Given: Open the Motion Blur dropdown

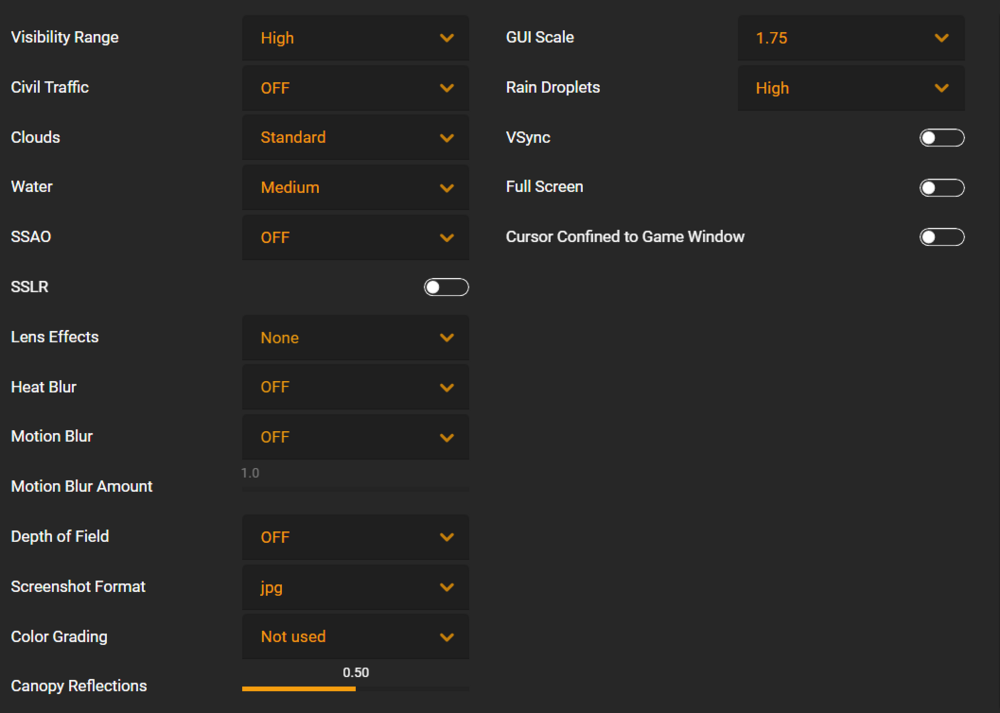Looking at the screenshot, I should 354,437.
